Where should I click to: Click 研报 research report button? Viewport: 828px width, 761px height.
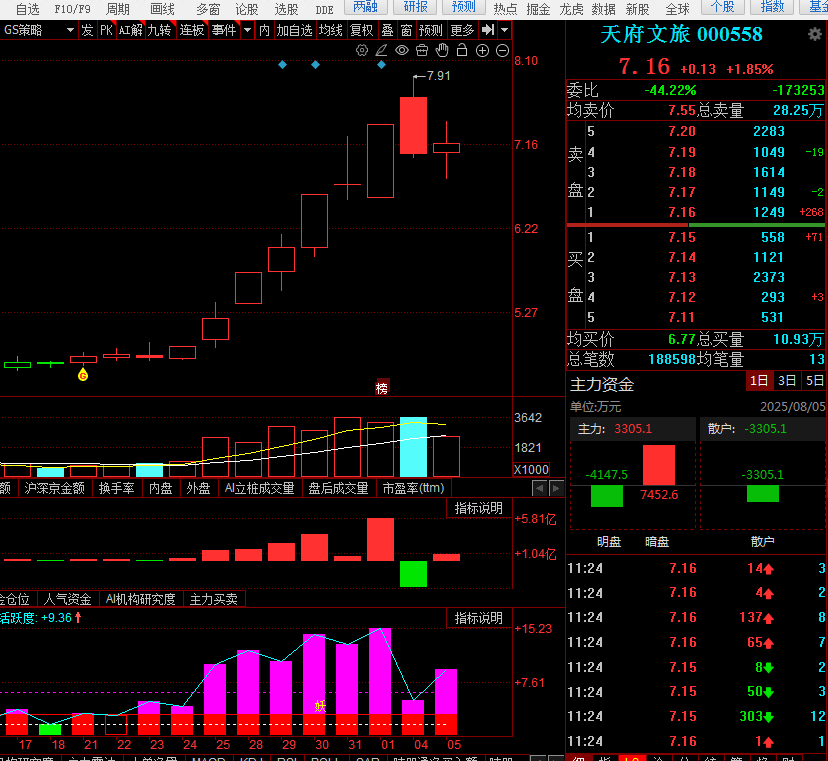click(x=416, y=6)
